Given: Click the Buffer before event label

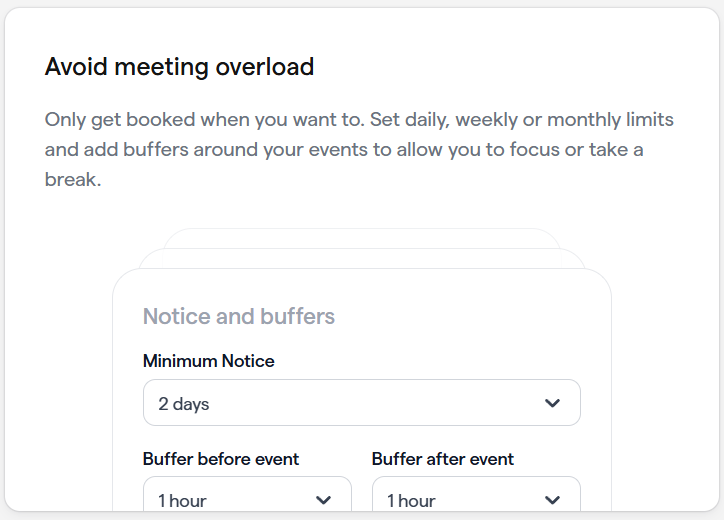Looking at the screenshot, I should coord(221,459).
